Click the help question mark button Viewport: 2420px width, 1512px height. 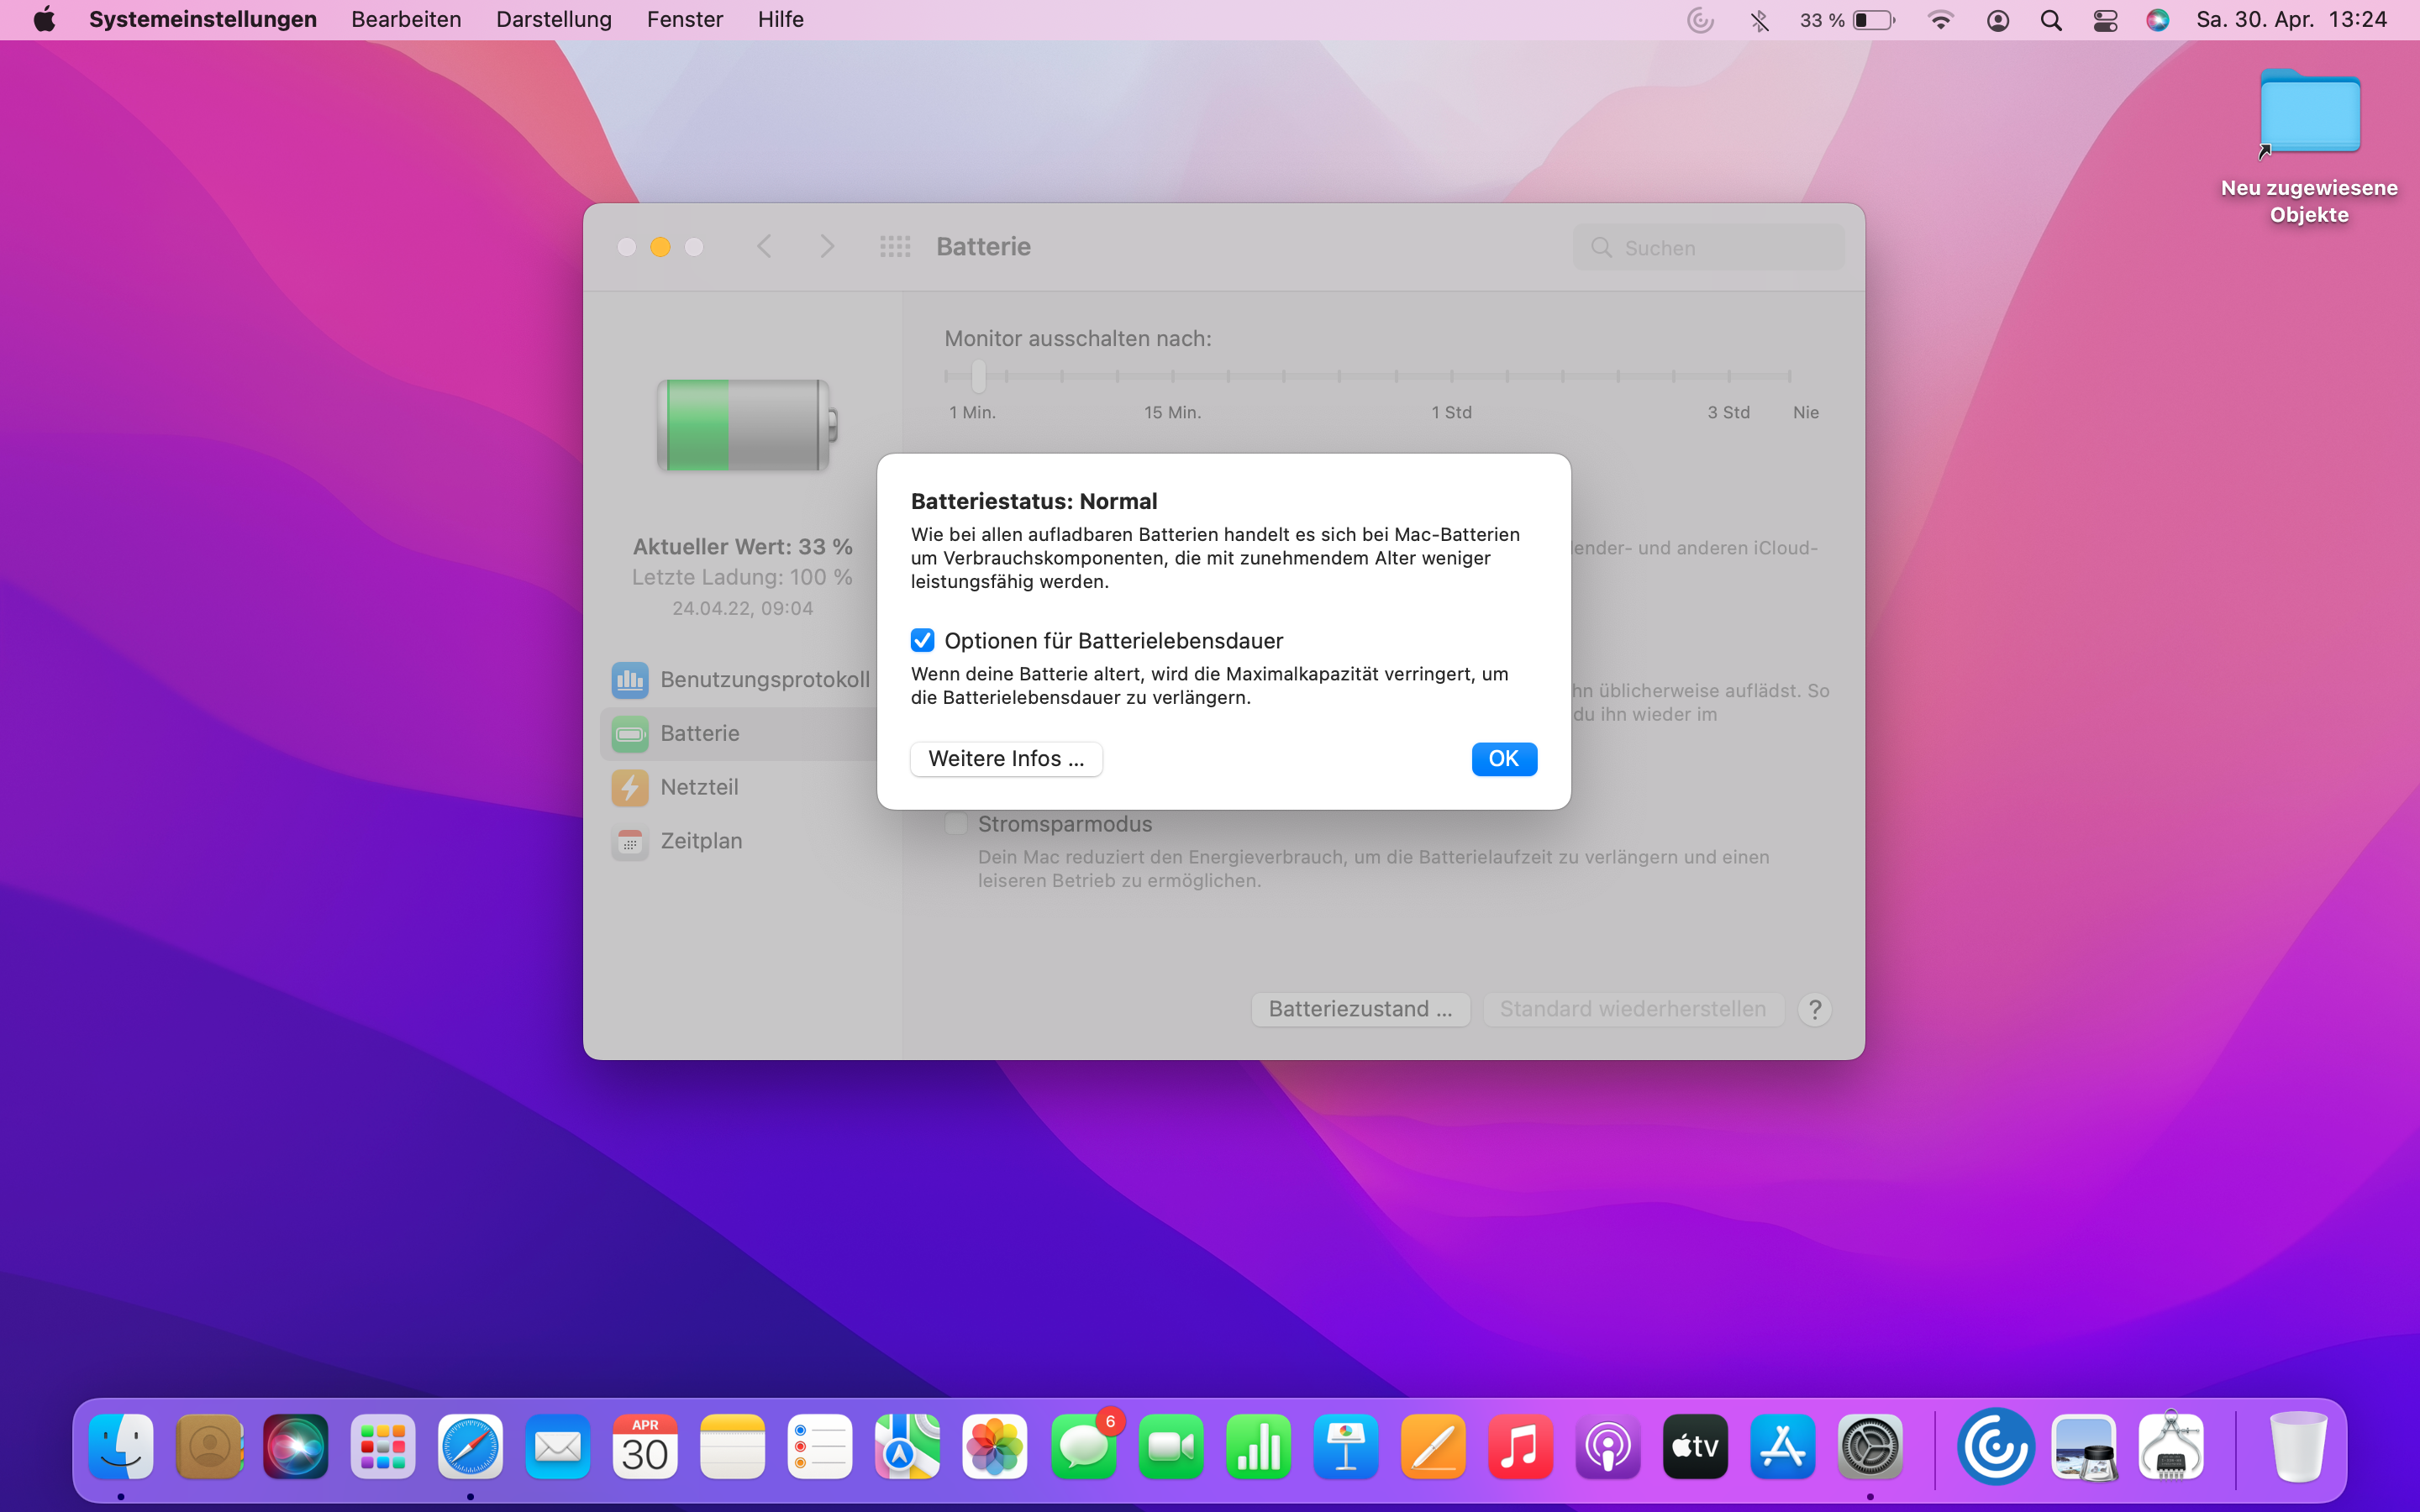point(1814,1009)
